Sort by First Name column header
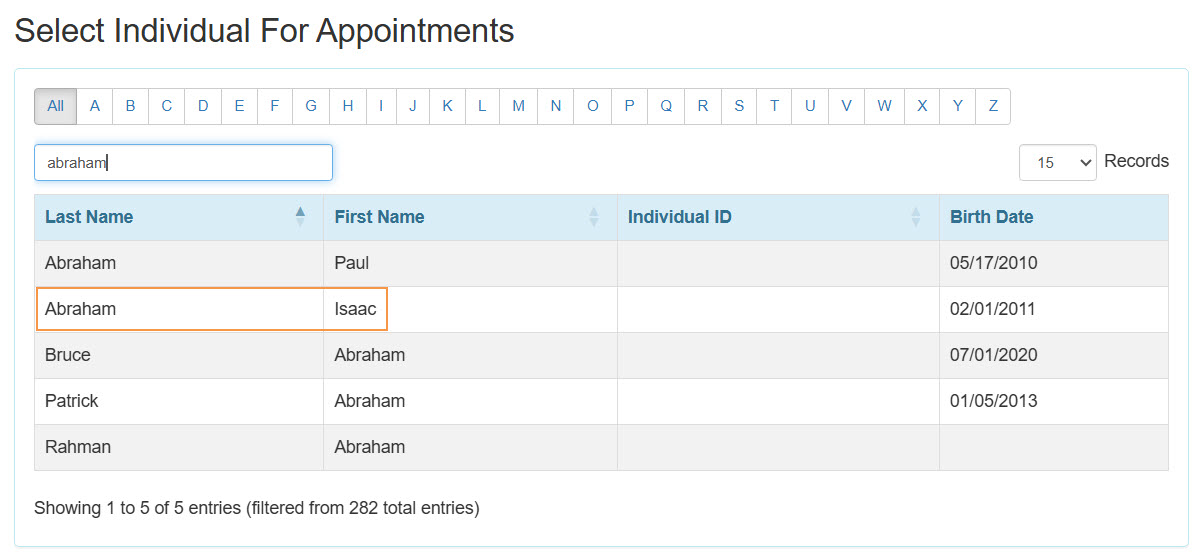The width and height of the screenshot is (1198, 558). [379, 217]
